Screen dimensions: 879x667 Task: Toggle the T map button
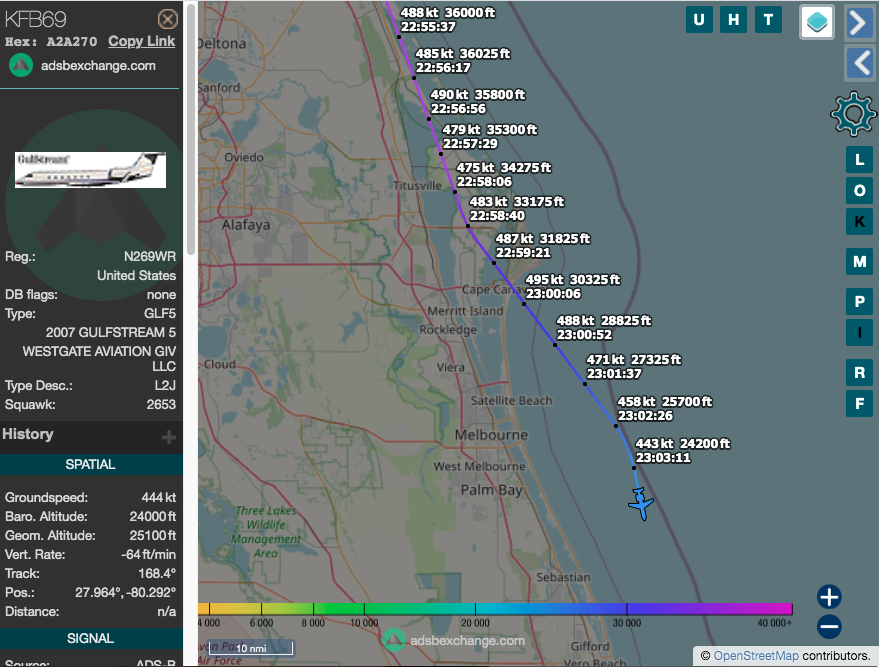click(x=769, y=20)
